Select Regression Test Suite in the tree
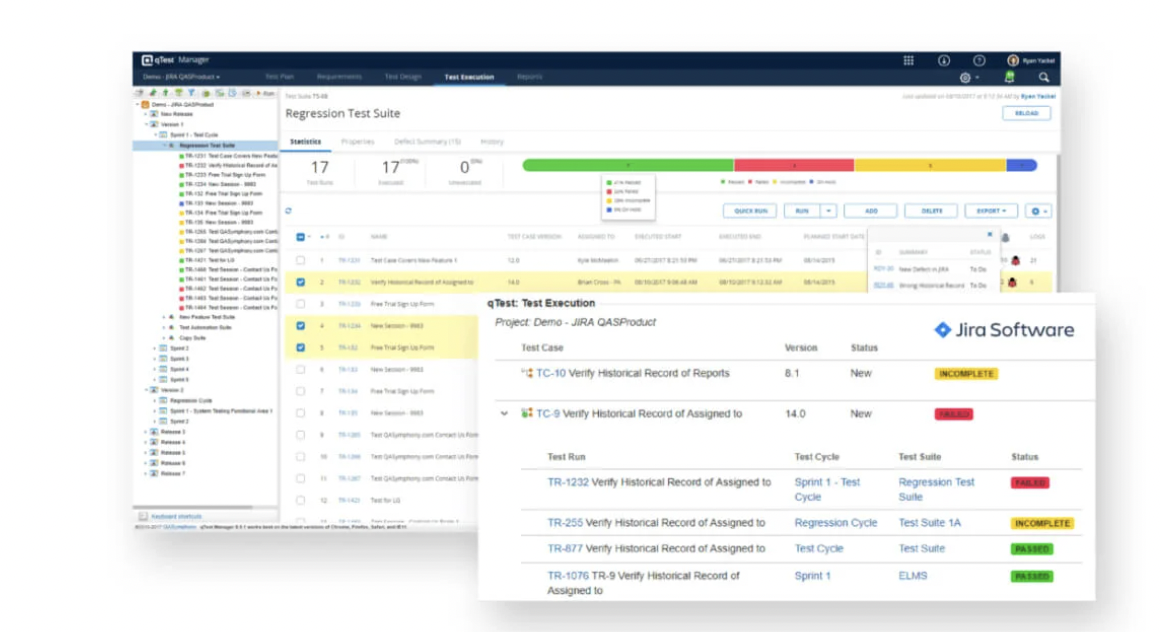 coord(206,146)
